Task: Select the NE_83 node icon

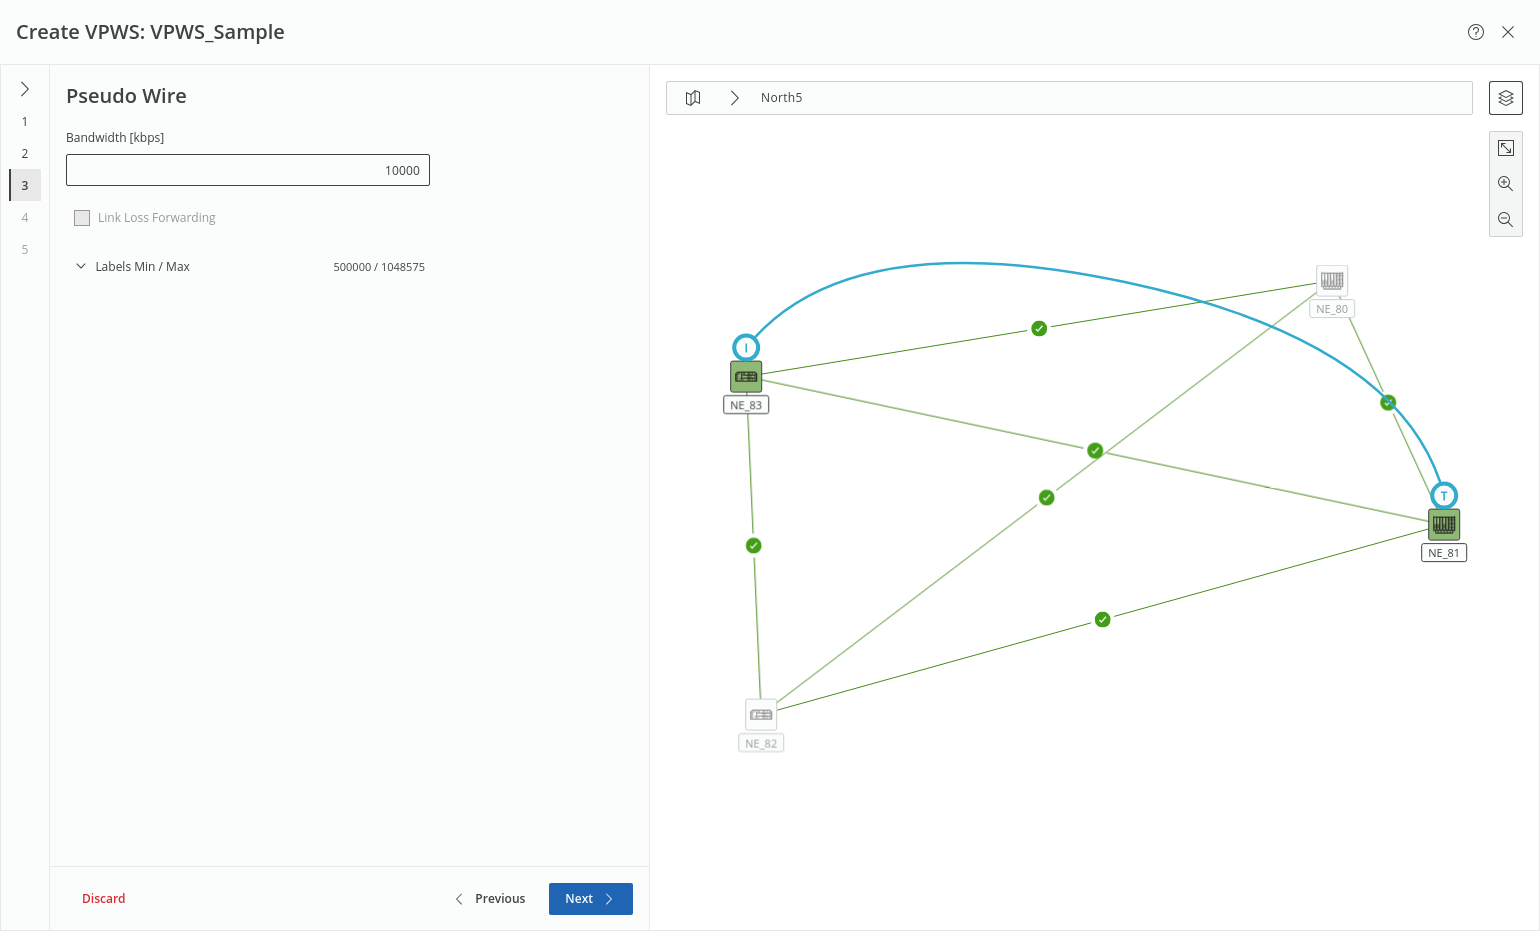Action: click(746, 377)
